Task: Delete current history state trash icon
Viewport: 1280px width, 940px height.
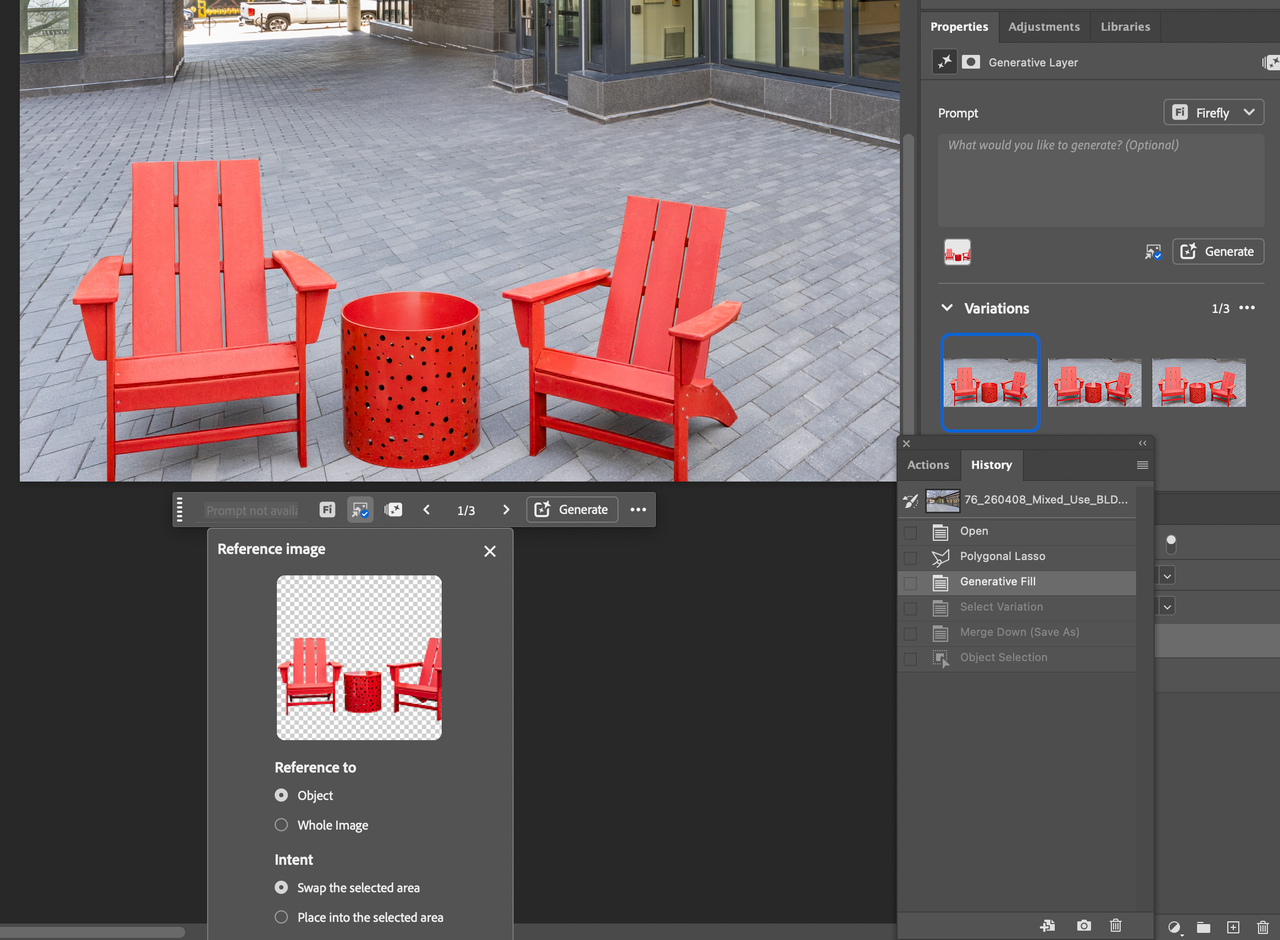Action: pos(1116,926)
